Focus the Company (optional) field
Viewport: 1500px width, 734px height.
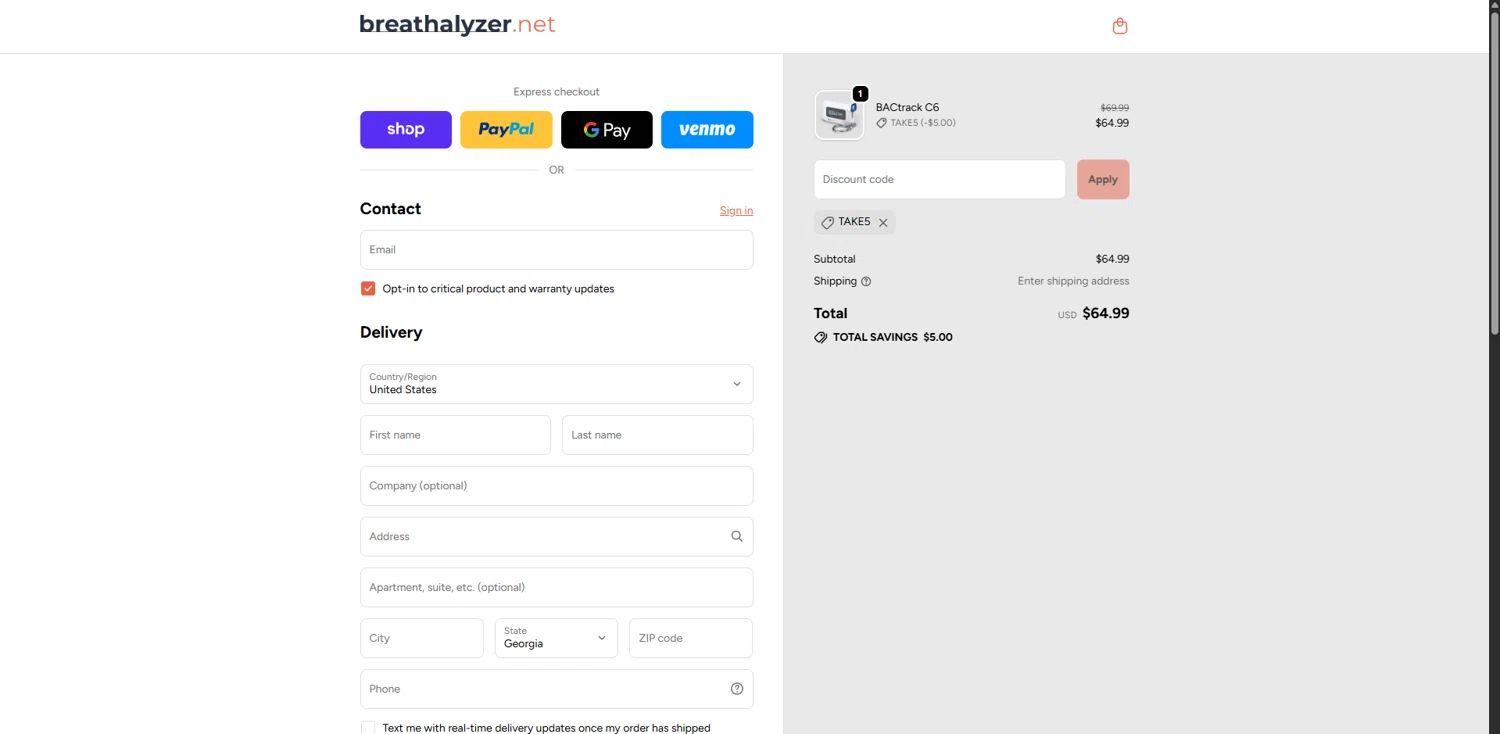pyautogui.click(x=556, y=486)
